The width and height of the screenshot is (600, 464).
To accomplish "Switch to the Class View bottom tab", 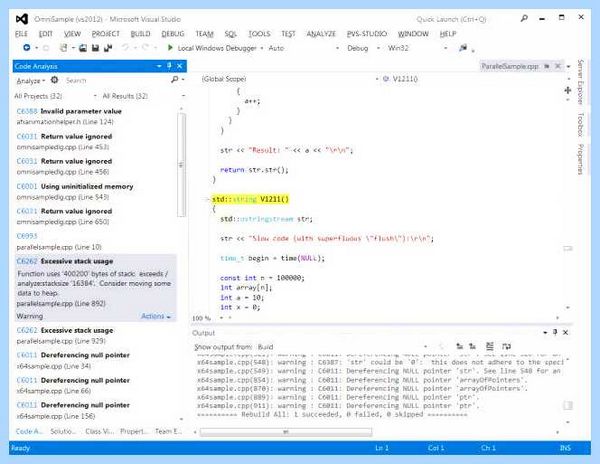I will pyautogui.click(x=99, y=431).
